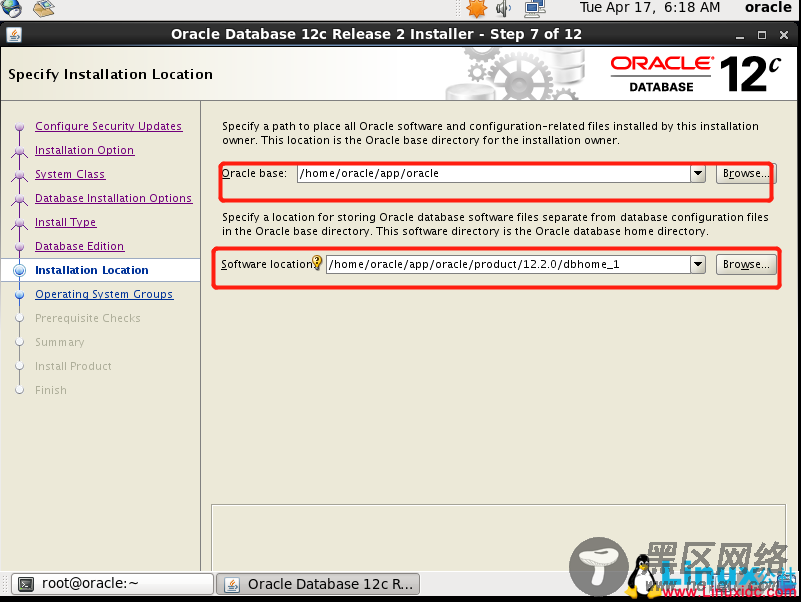Open the volume speaker icon
This screenshot has width=801, height=602.
pyautogui.click(x=504, y=8)
